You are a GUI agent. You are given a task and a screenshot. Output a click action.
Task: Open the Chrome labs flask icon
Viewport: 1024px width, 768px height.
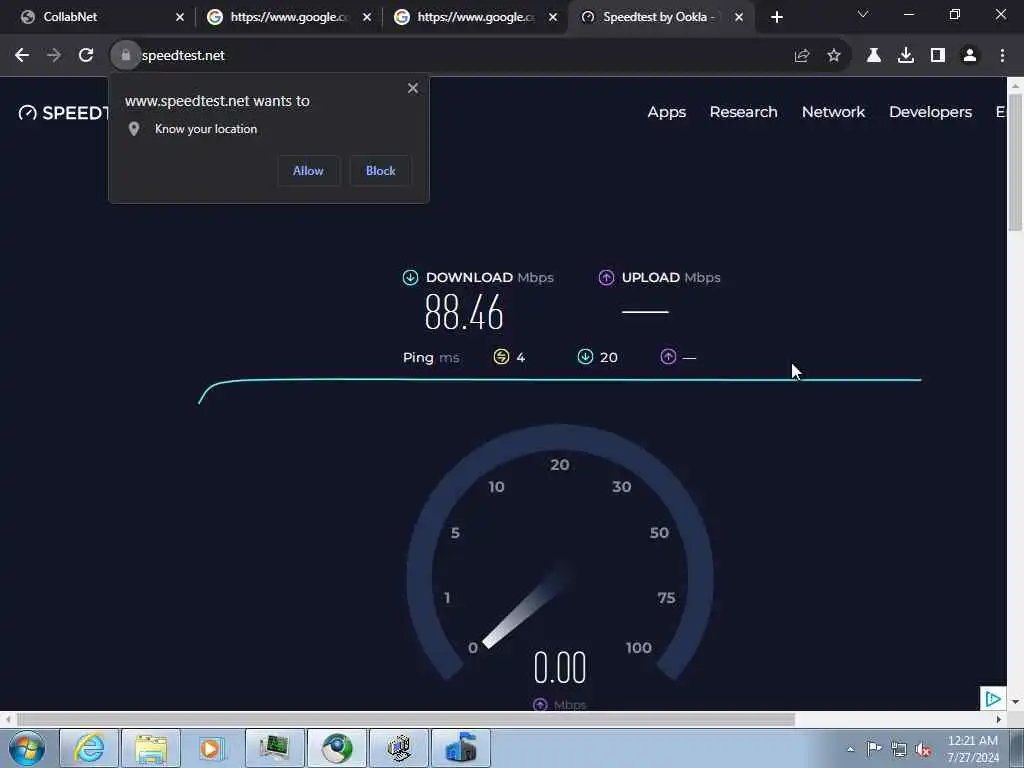[x=873, y=56]
